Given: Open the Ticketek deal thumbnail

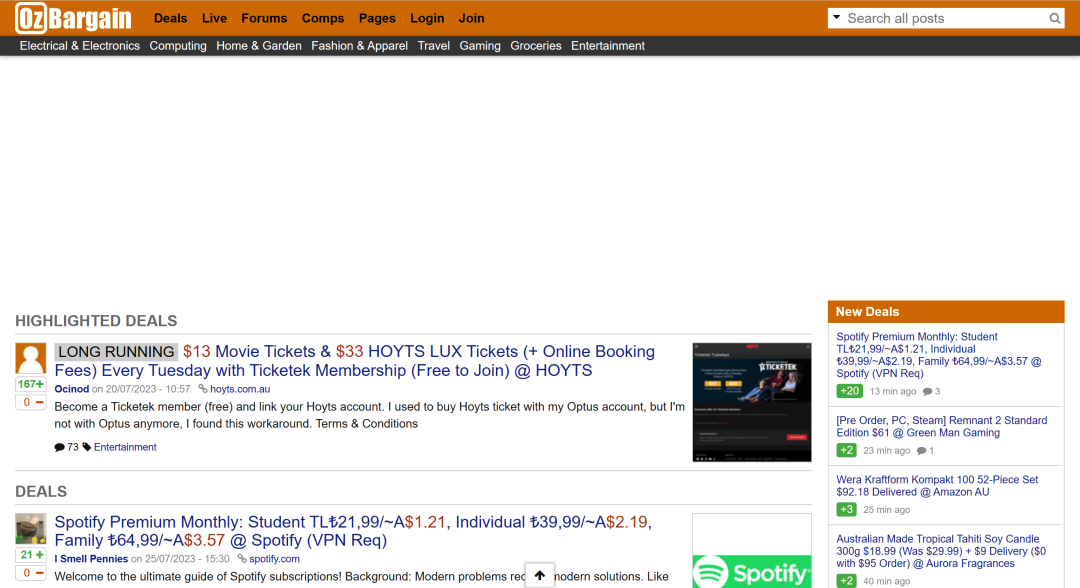Looking at the screenshot, I should tap(751, 402).
